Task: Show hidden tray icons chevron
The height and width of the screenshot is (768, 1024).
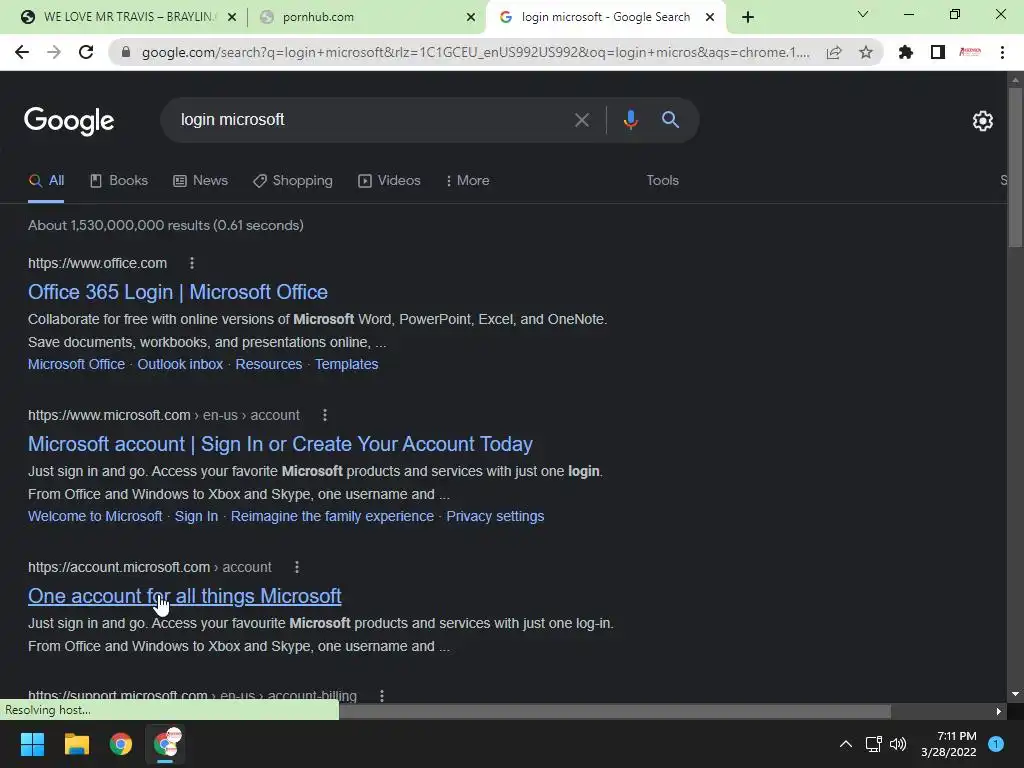Action: pyautogui.click(x=846, y=744)
